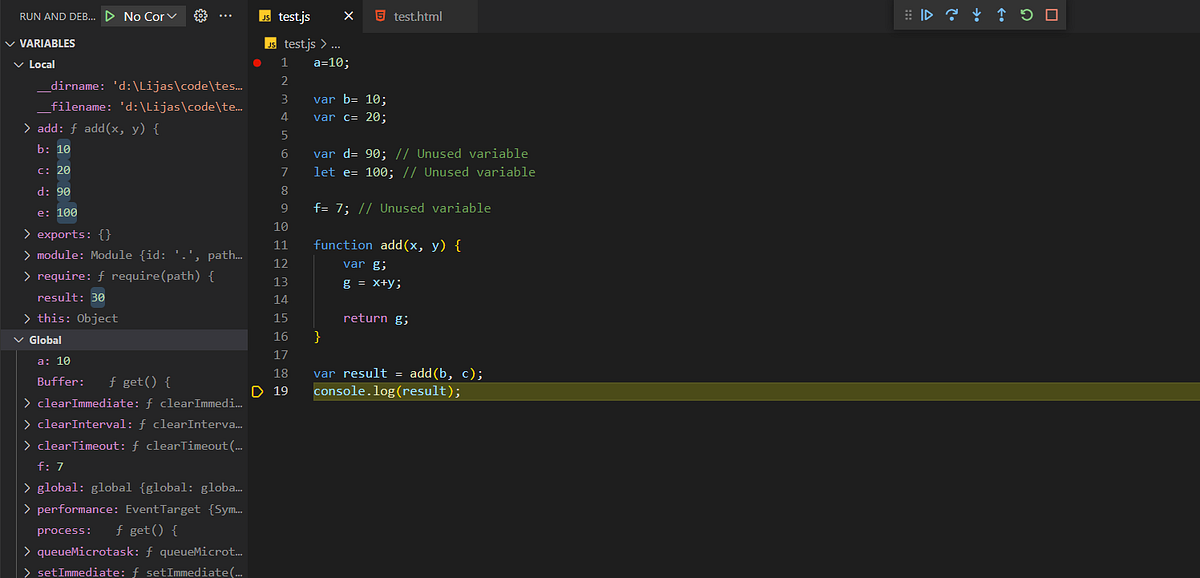Click the HTML file icon on test.html tab
This screenshot has height=578, width=1200.
(380, 16)
